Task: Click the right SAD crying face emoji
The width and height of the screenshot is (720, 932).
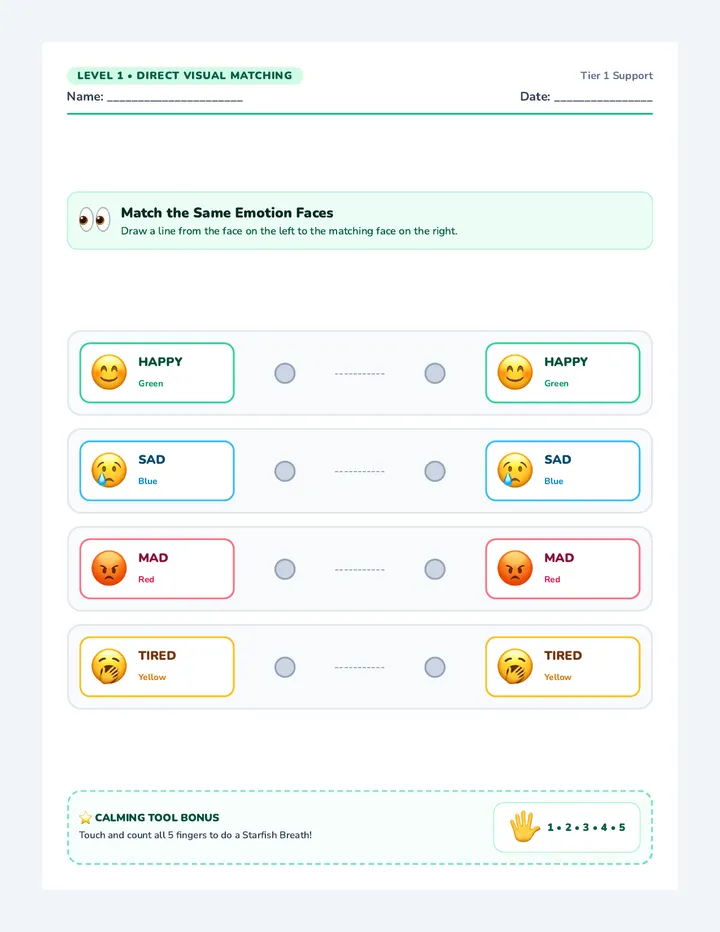Action: (x=515, y=470)
